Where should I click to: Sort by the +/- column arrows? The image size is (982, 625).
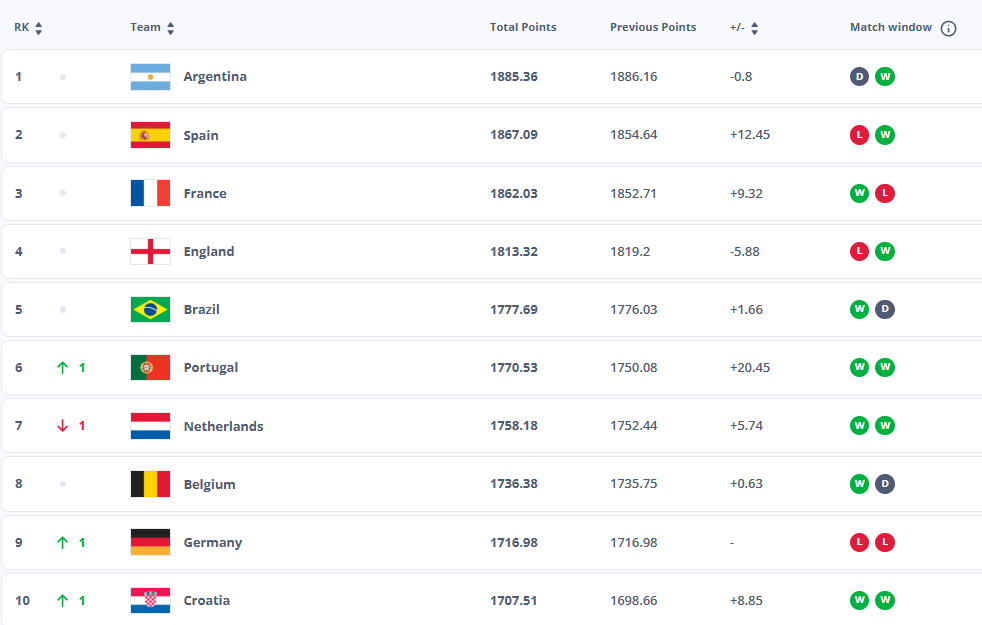pos(755,28)
